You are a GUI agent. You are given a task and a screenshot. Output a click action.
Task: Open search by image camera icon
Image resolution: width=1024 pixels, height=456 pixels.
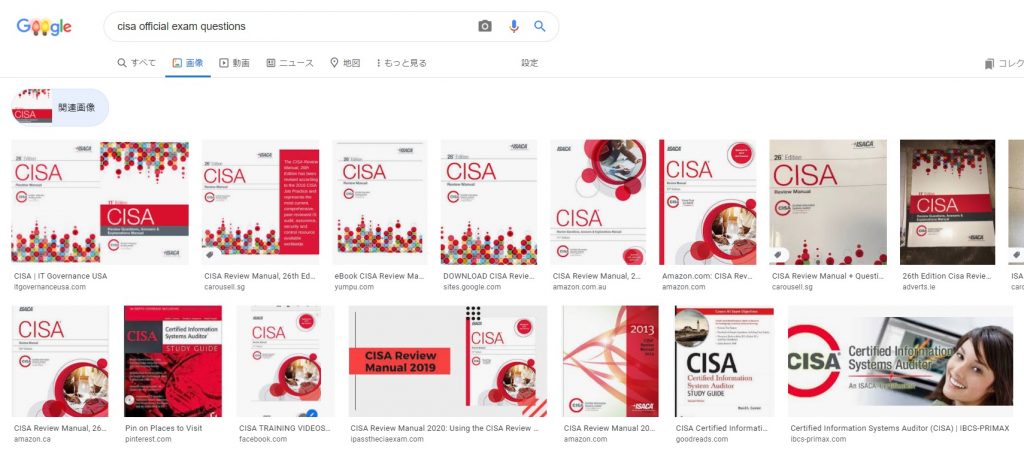pyautogui.click(x=485, y=26)
